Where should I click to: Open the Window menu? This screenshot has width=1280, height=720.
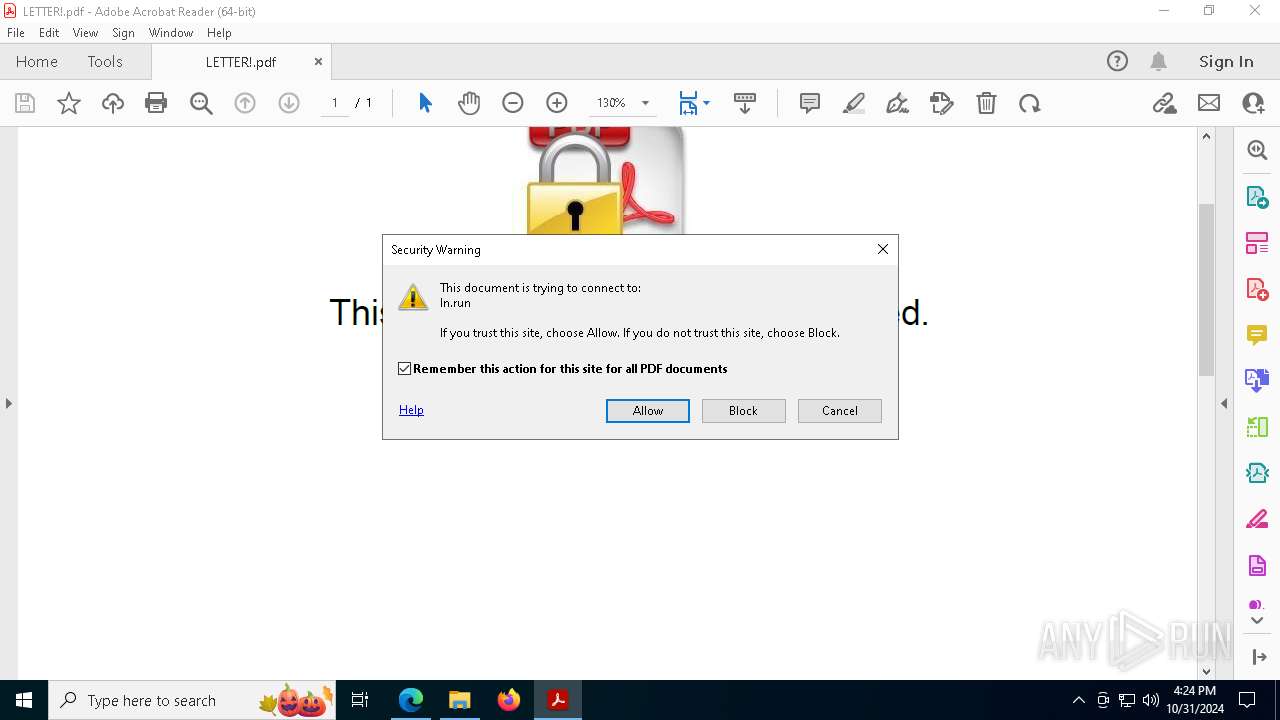[x=171, y=33]
